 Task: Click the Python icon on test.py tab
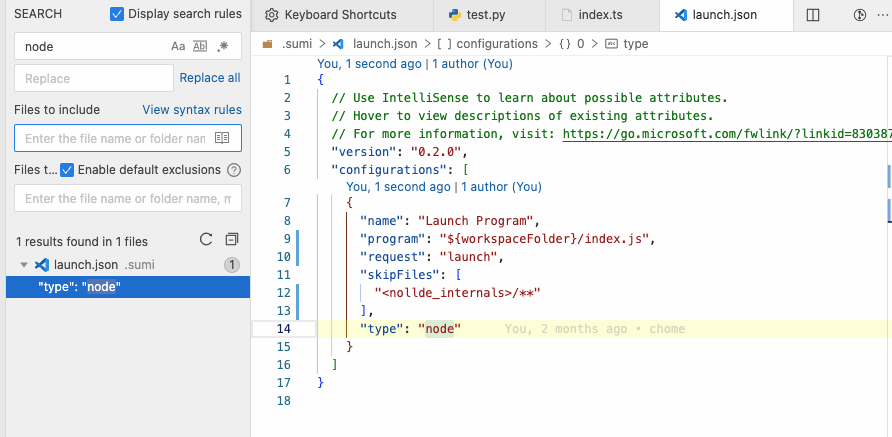point(455,15)
